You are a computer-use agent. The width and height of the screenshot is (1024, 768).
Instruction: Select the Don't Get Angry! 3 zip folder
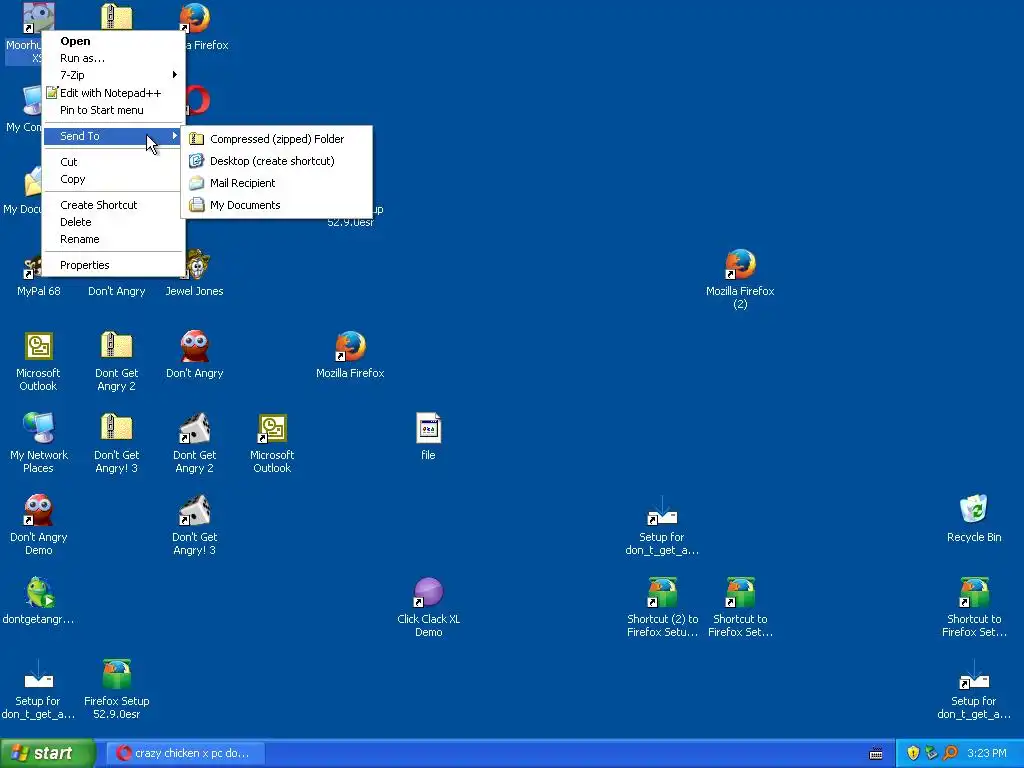(116, 429)
